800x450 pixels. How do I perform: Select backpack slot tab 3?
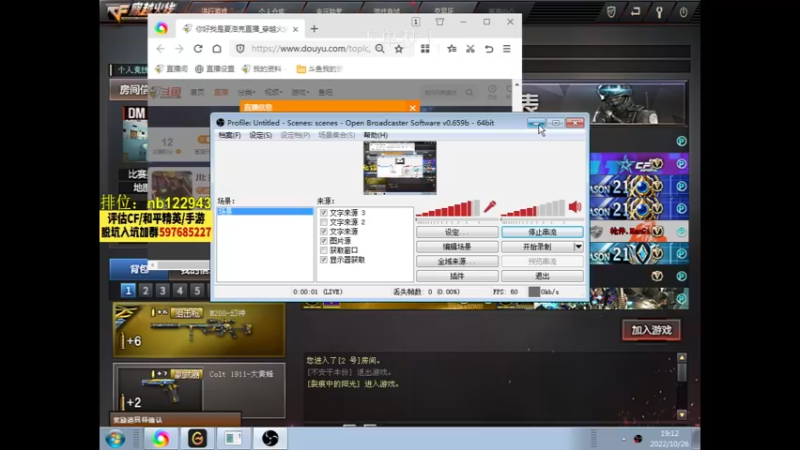click(x=163, y=291)
